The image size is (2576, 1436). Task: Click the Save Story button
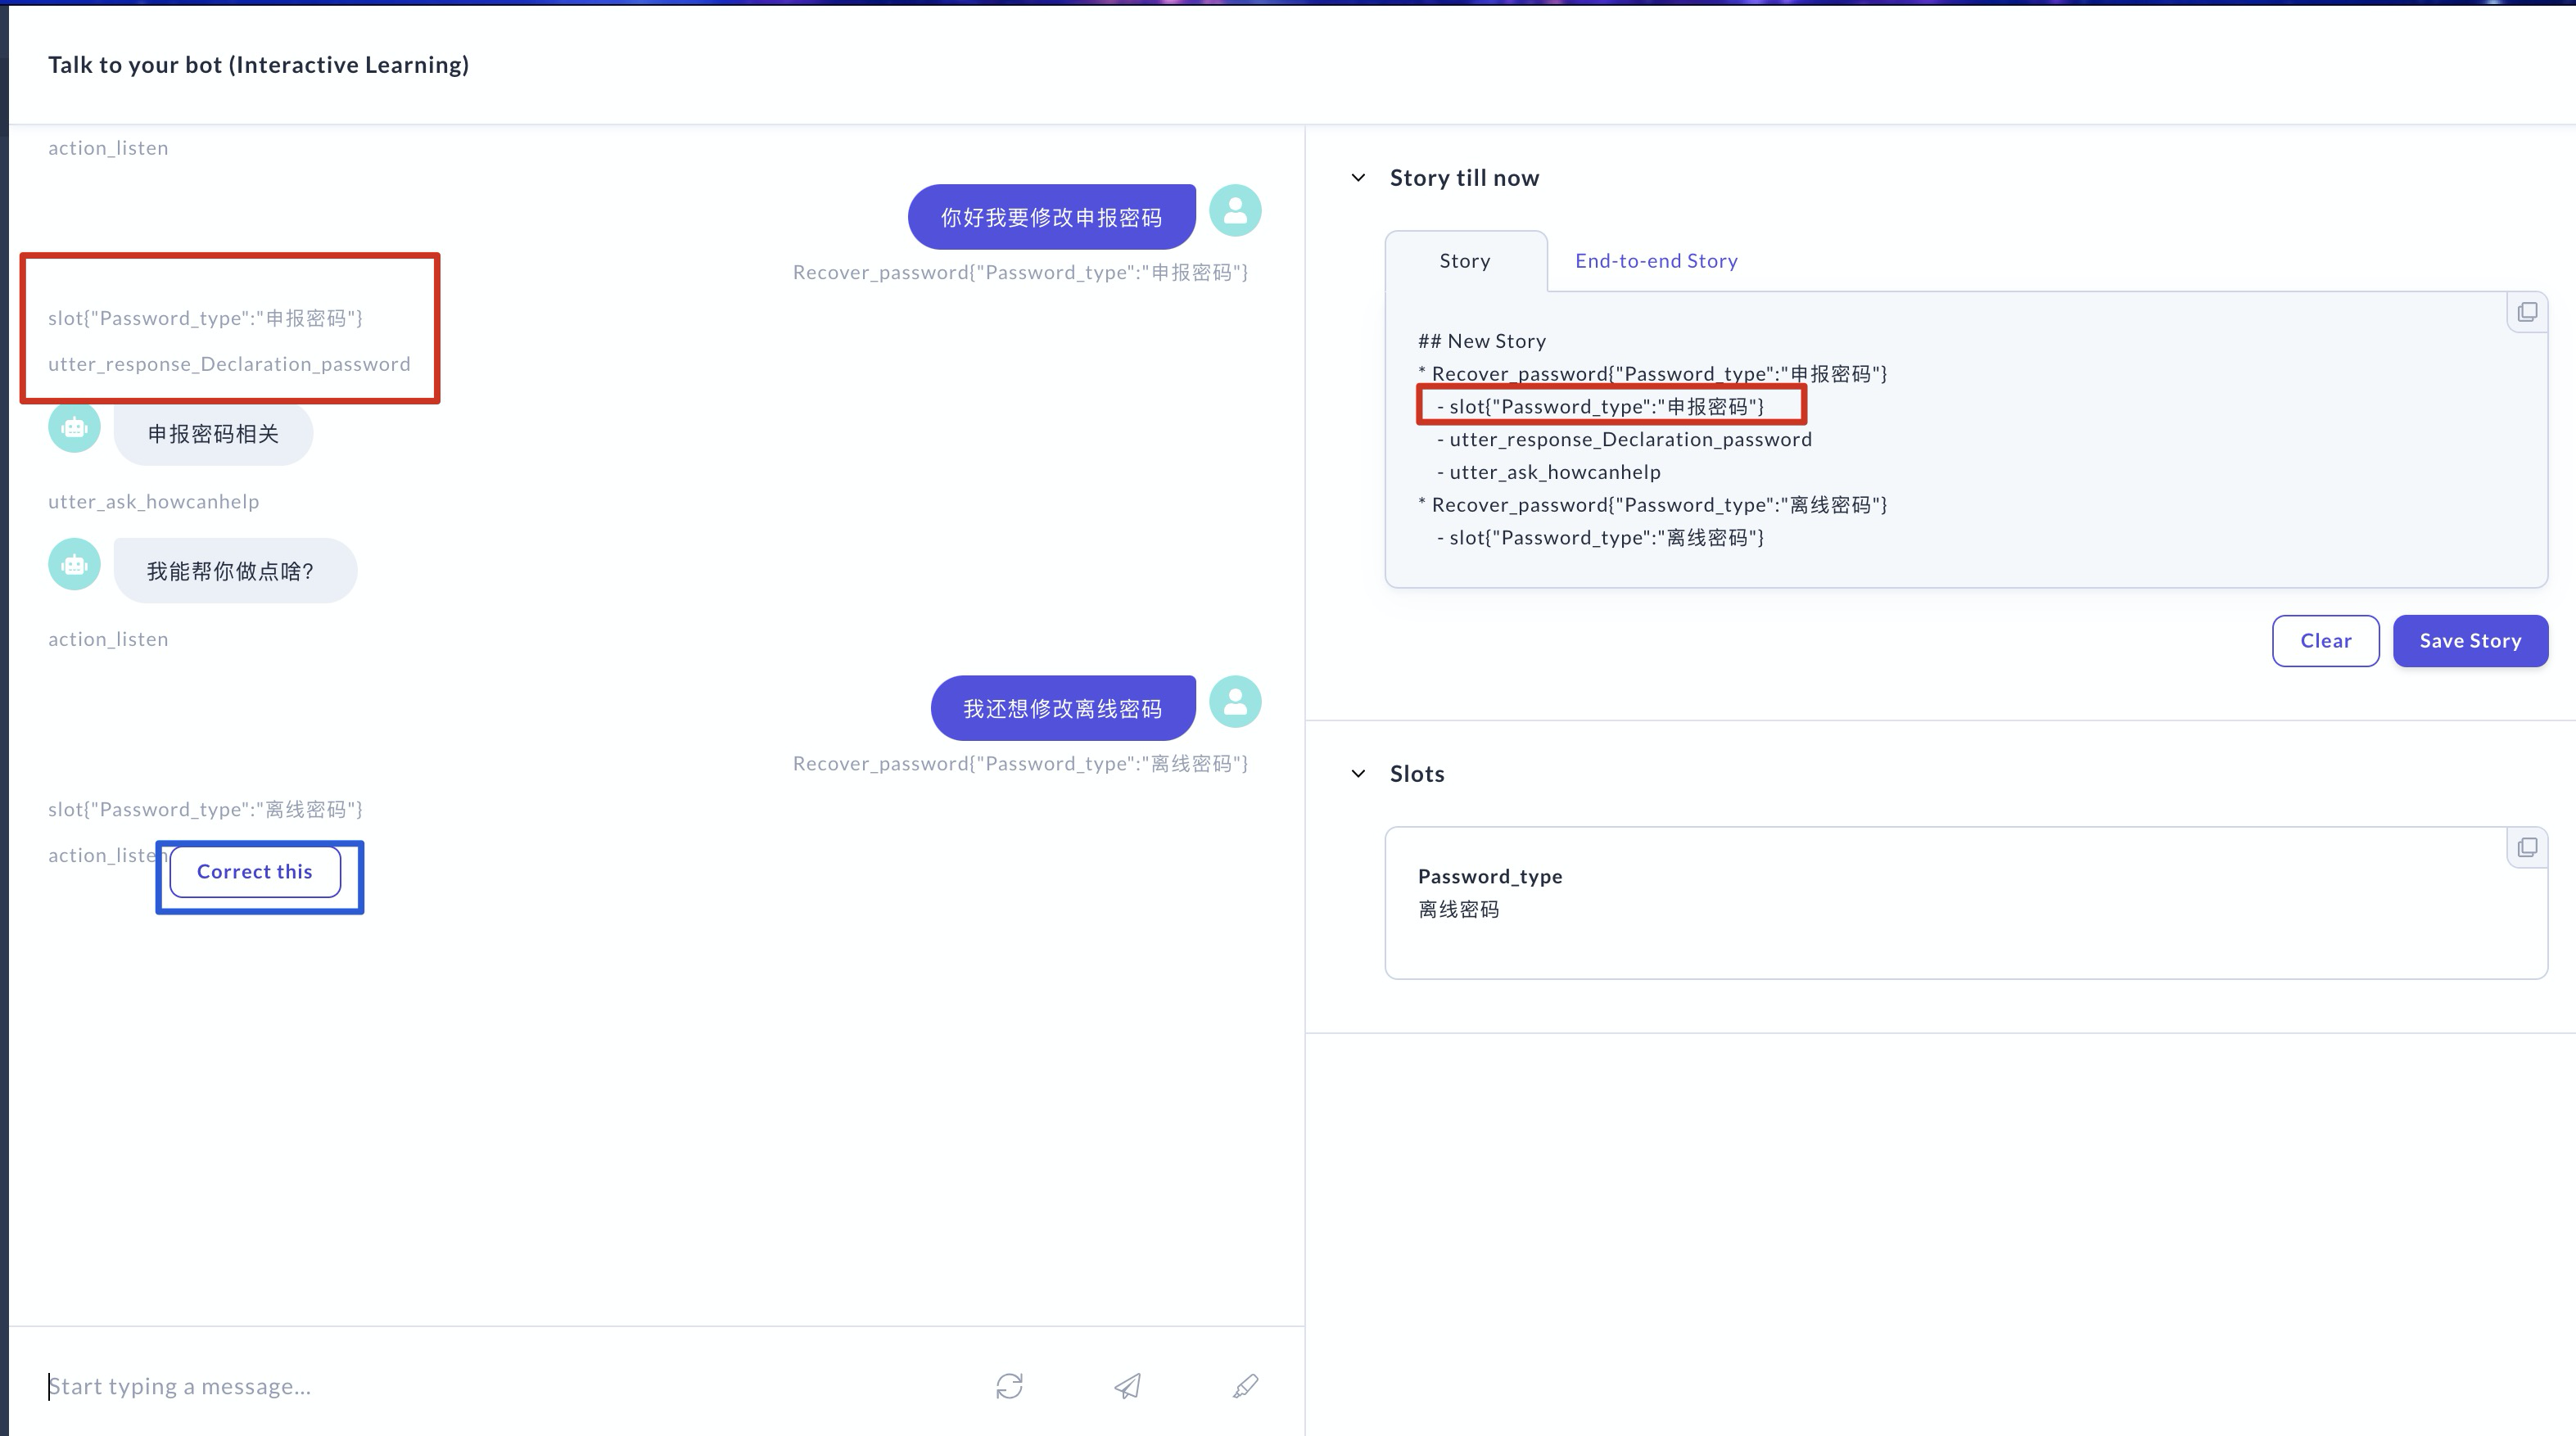(2470, 640)
